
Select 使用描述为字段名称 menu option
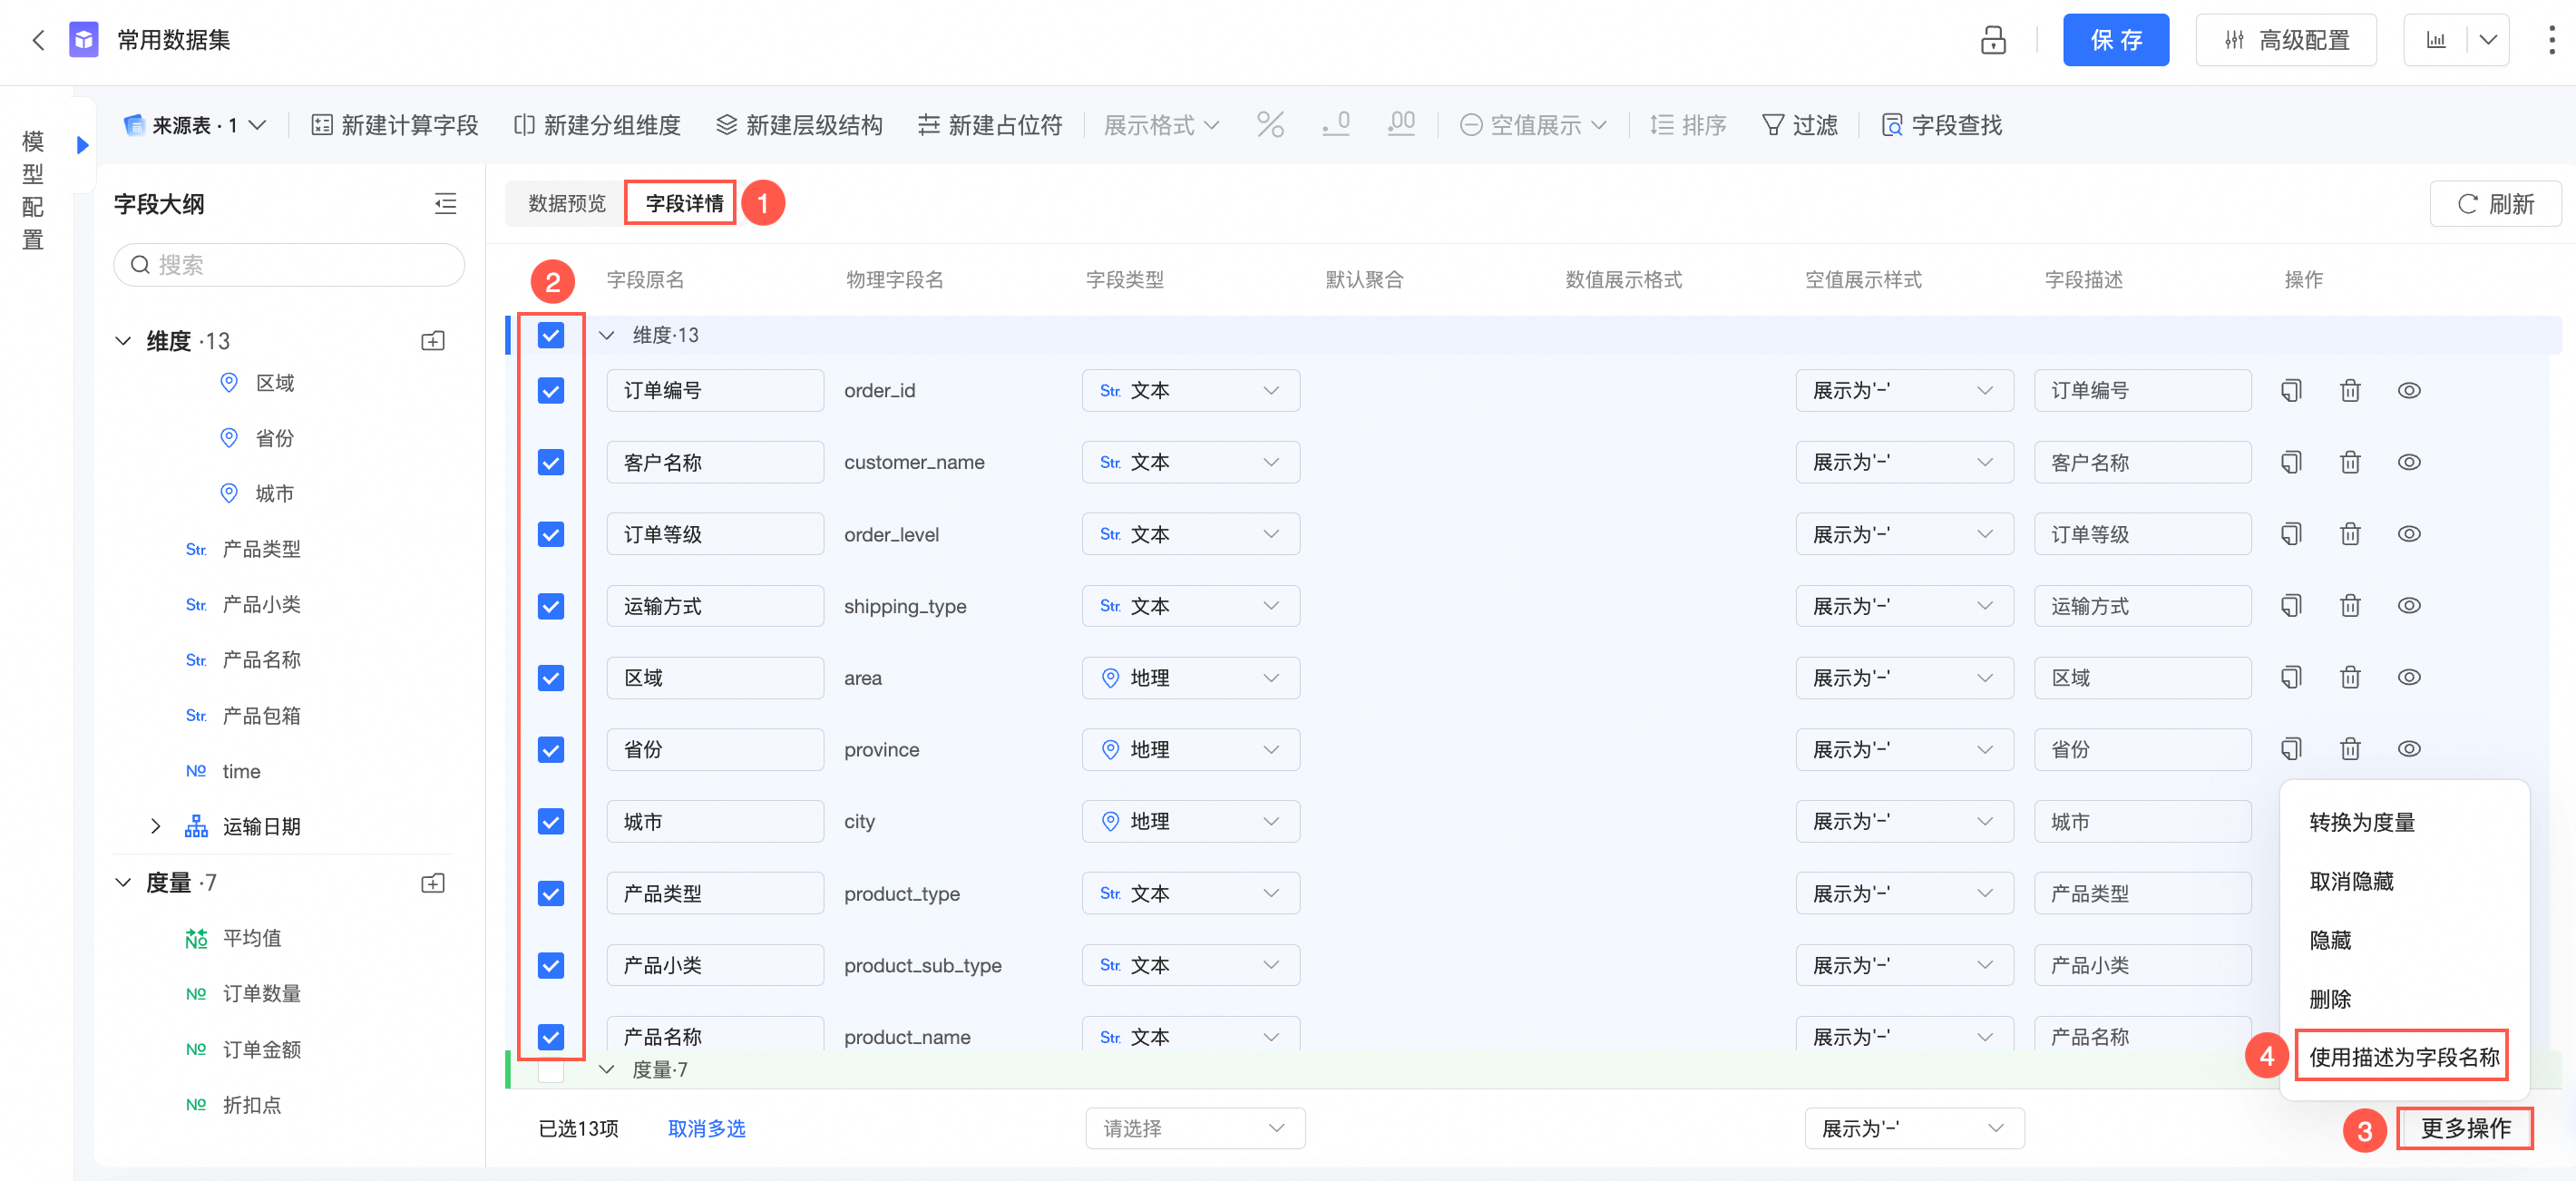[x=2403, y=1057]
